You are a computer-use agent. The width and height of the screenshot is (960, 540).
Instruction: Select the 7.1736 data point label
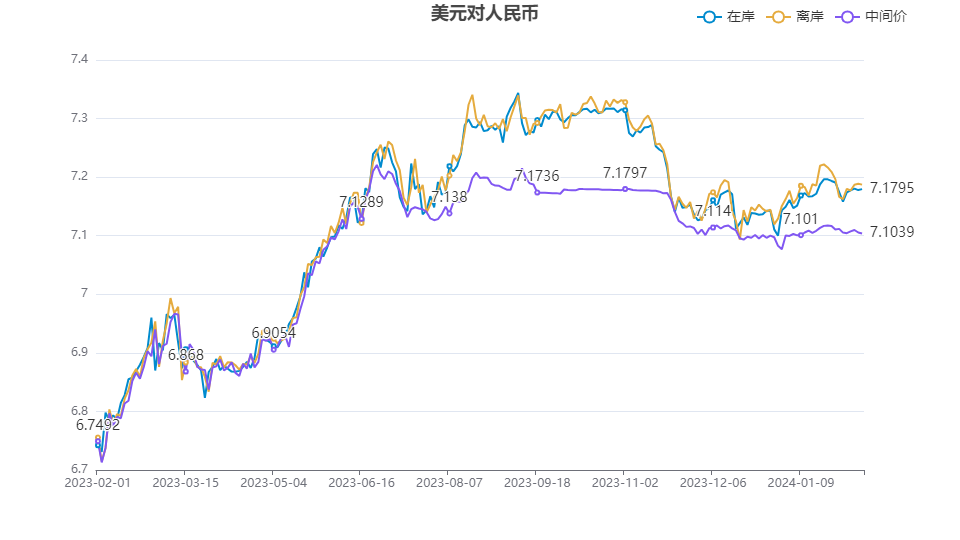tap(537, 176)
